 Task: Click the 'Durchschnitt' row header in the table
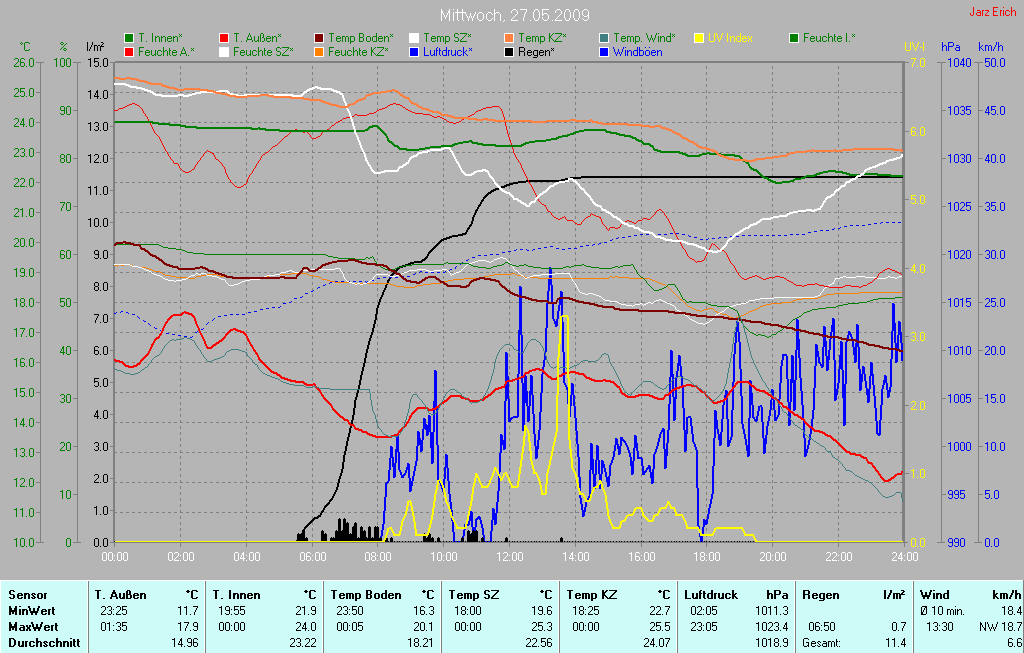(44, 643)
